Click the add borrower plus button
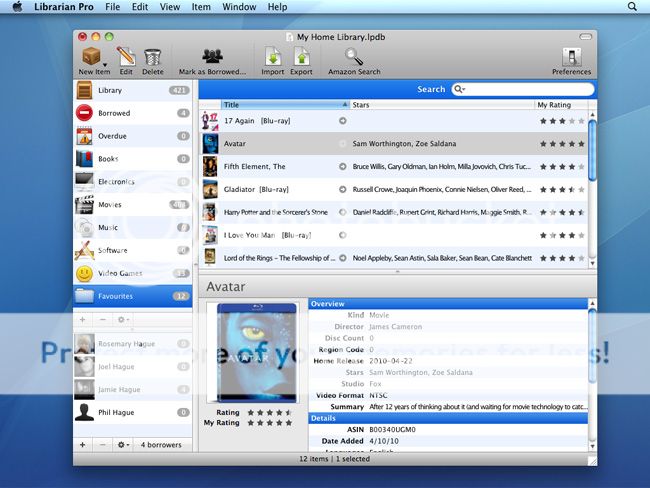The image size is (650, 488). tap(84, 443)
